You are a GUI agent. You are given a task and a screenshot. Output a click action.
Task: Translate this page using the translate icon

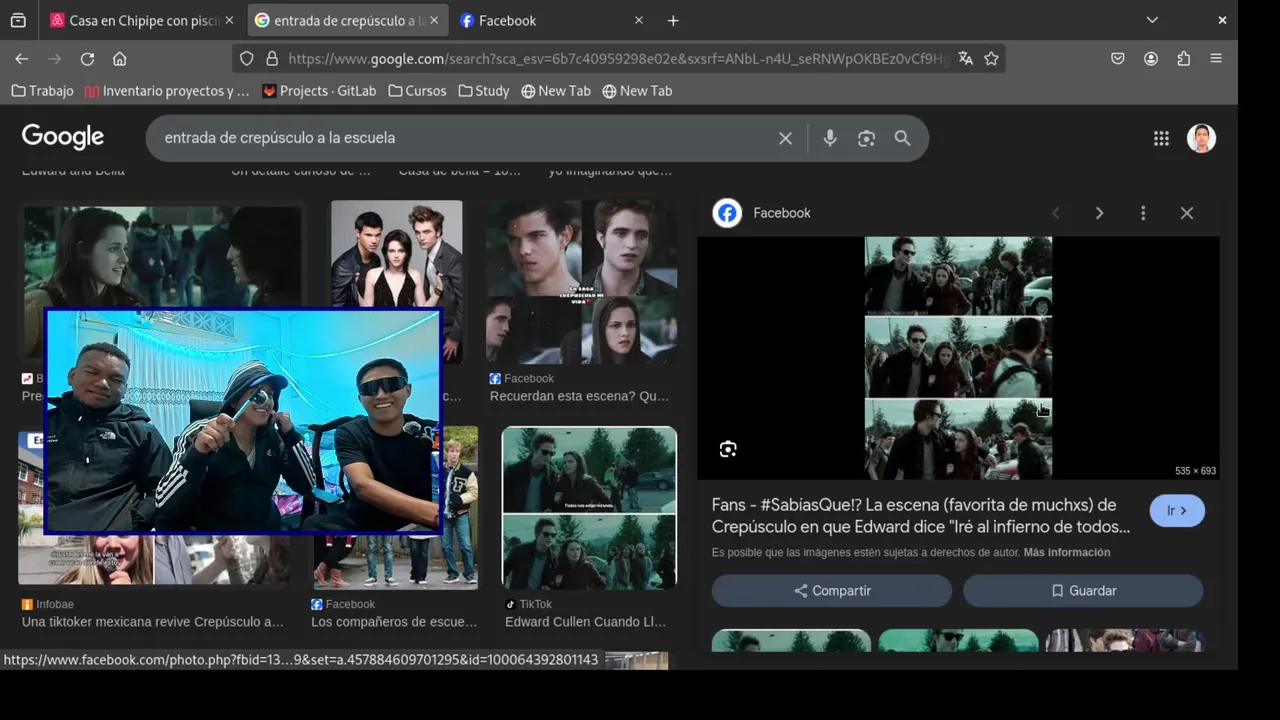(x=965, y=59)
